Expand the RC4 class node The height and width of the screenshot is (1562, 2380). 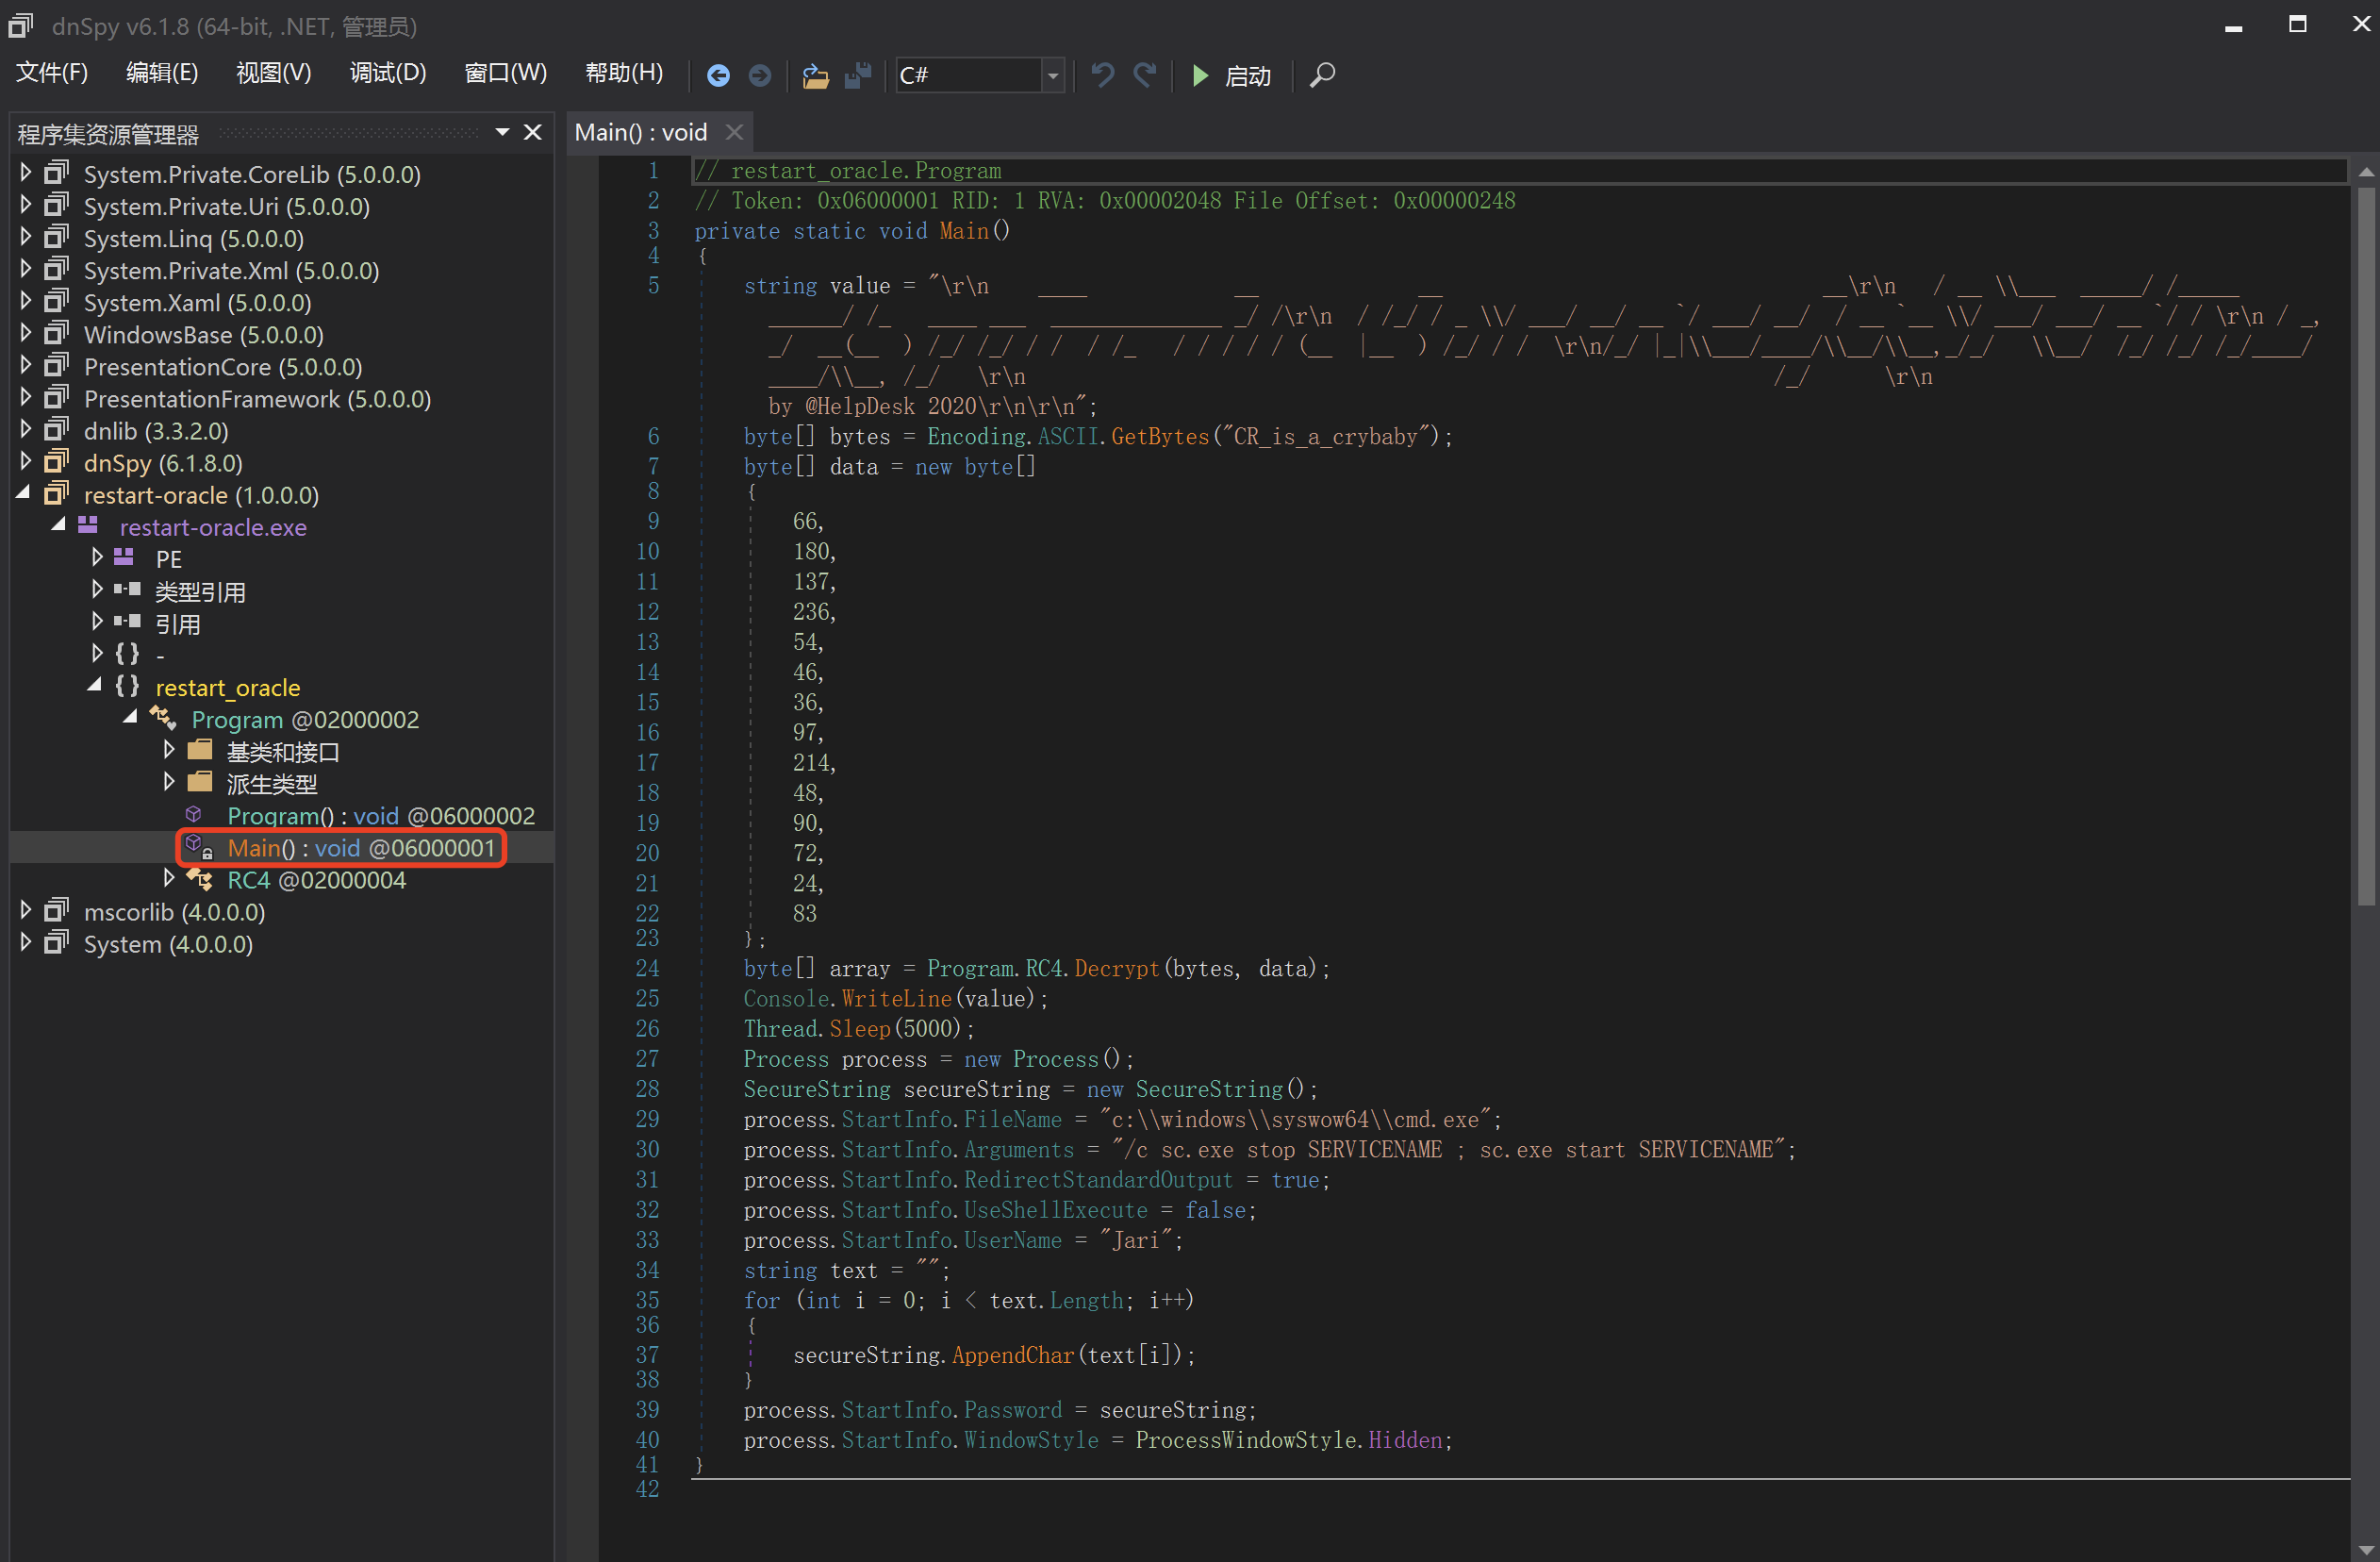coord(169,879)
